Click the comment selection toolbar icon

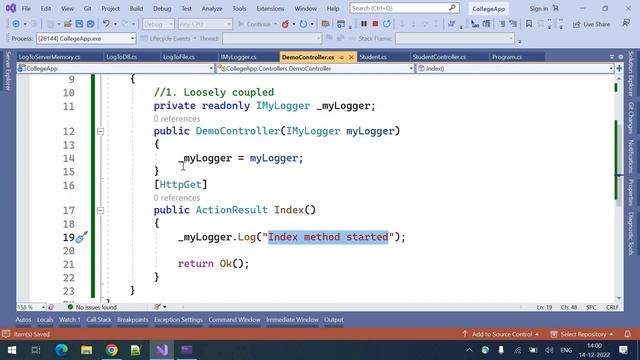502,24
